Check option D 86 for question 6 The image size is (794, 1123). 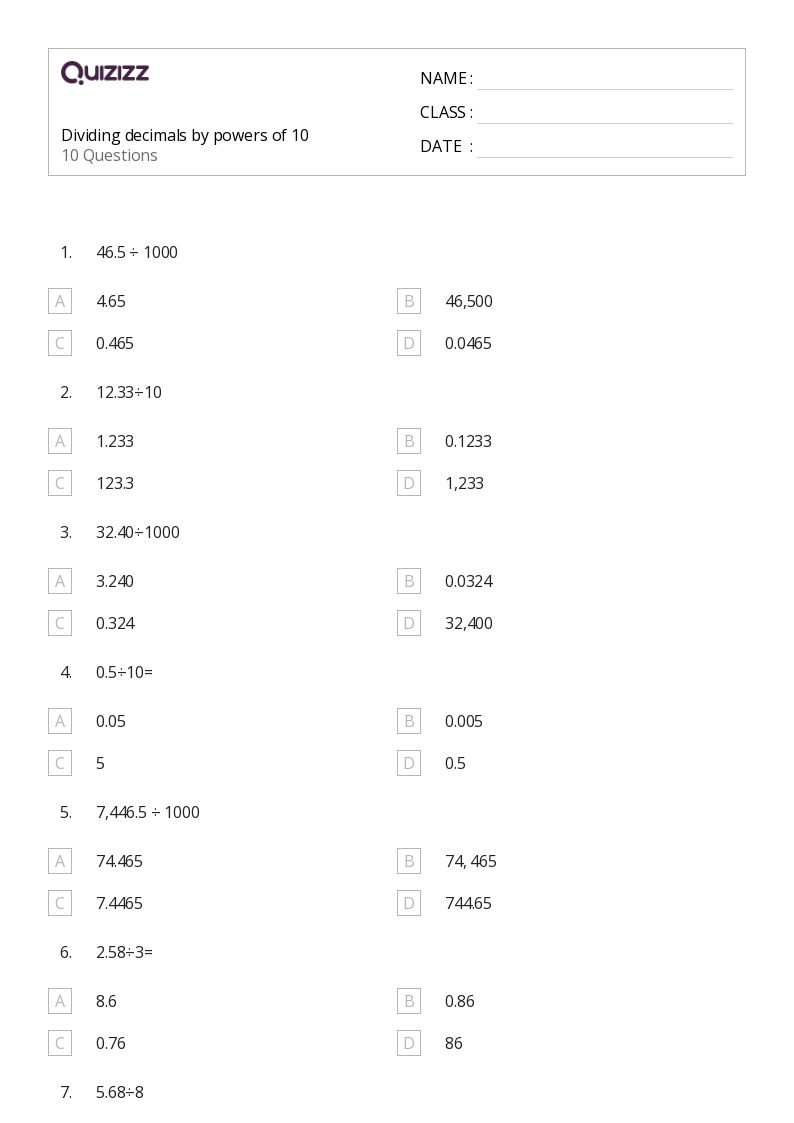tap(409, 1044)
